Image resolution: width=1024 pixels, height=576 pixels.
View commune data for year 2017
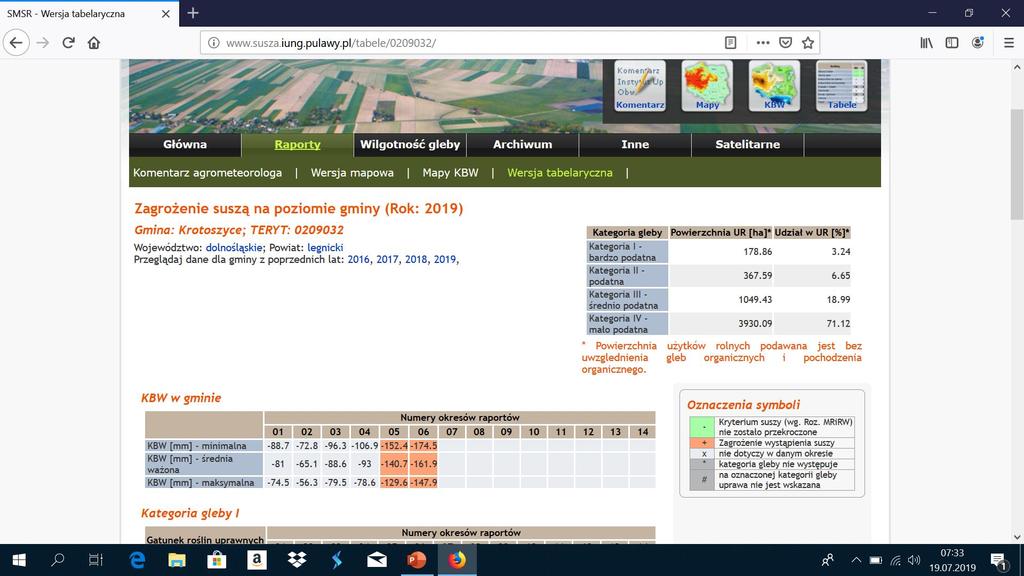tap(387, 259)
